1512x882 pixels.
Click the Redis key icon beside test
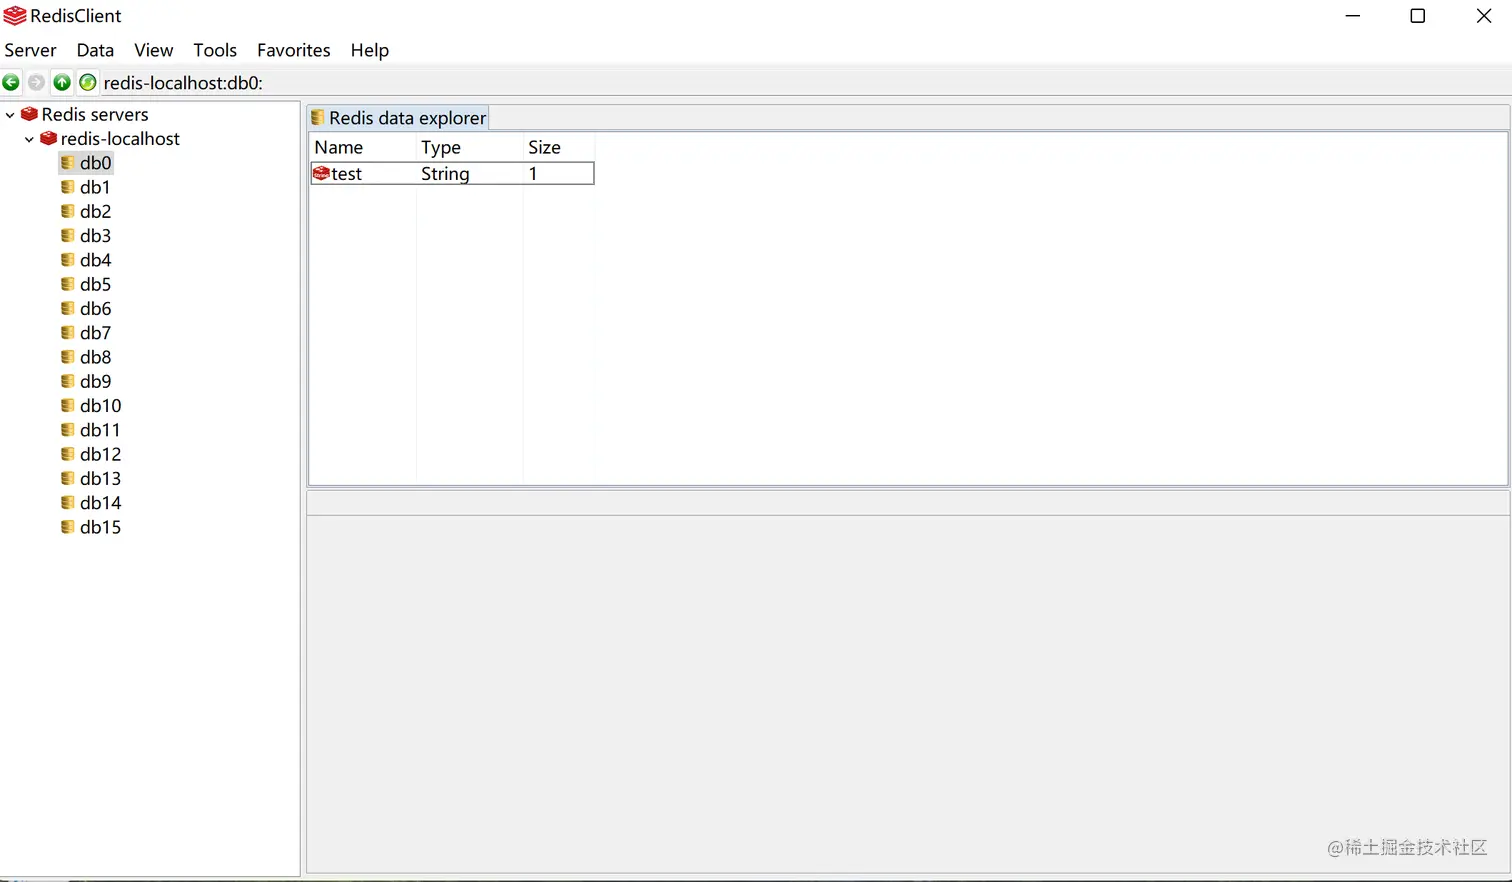[321, 173]
